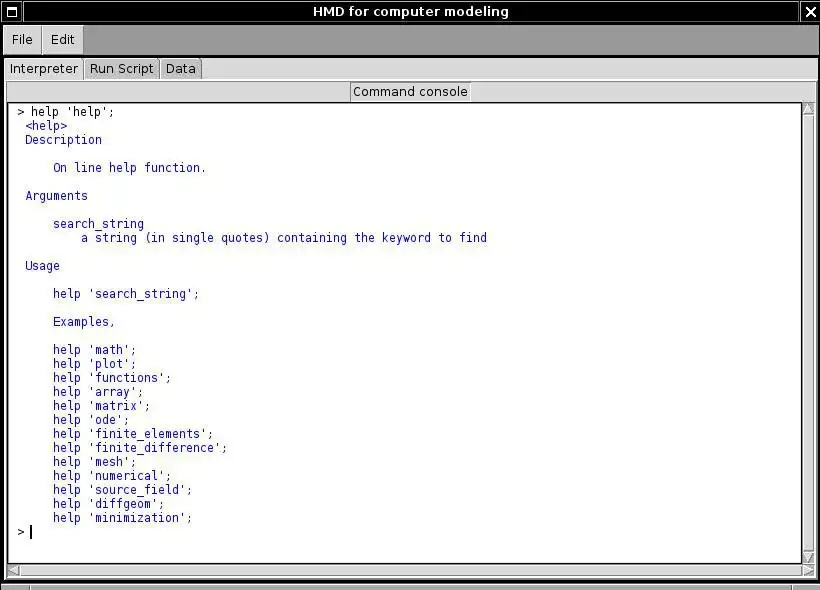Click the Command console label
This screenshot has height=590, width=820.
point(410,92)
